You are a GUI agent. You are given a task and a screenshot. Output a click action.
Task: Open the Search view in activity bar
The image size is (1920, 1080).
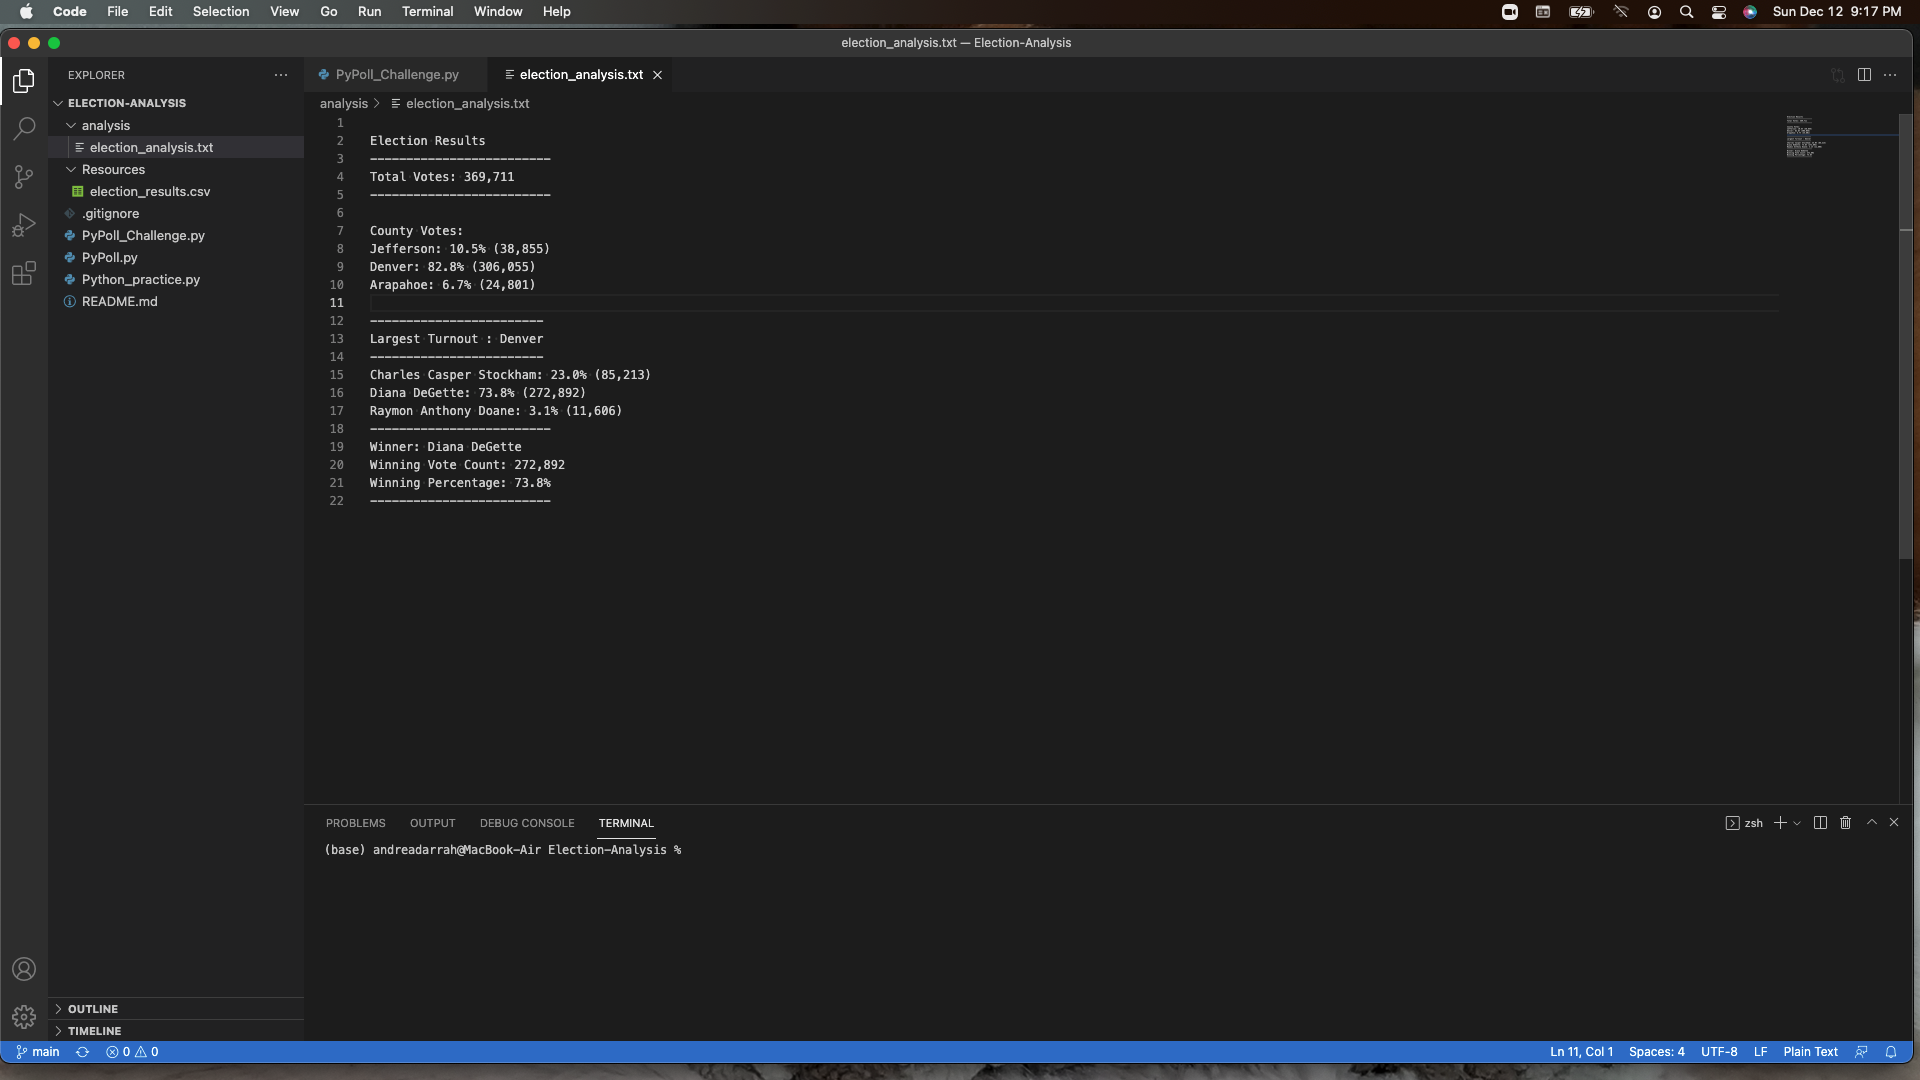(x=24, y=128)
